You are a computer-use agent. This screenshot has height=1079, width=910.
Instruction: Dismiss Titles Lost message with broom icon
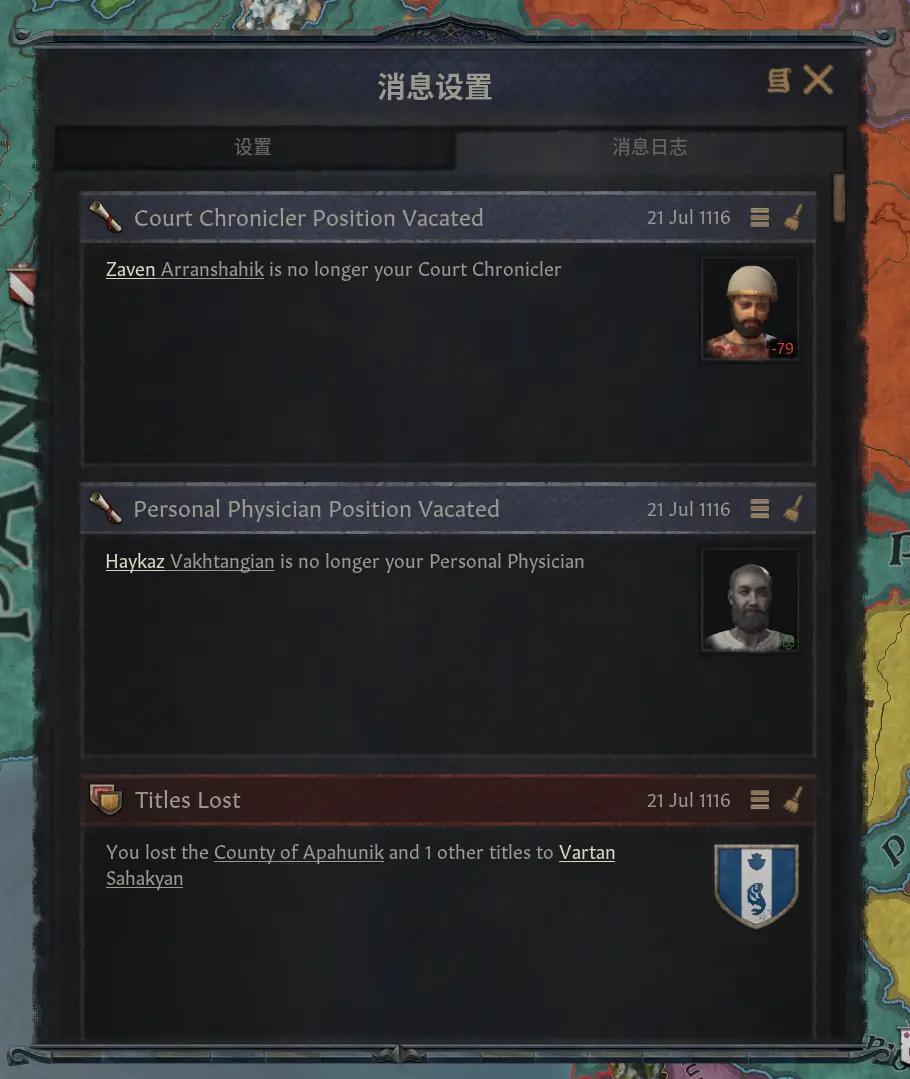point(793,800)
